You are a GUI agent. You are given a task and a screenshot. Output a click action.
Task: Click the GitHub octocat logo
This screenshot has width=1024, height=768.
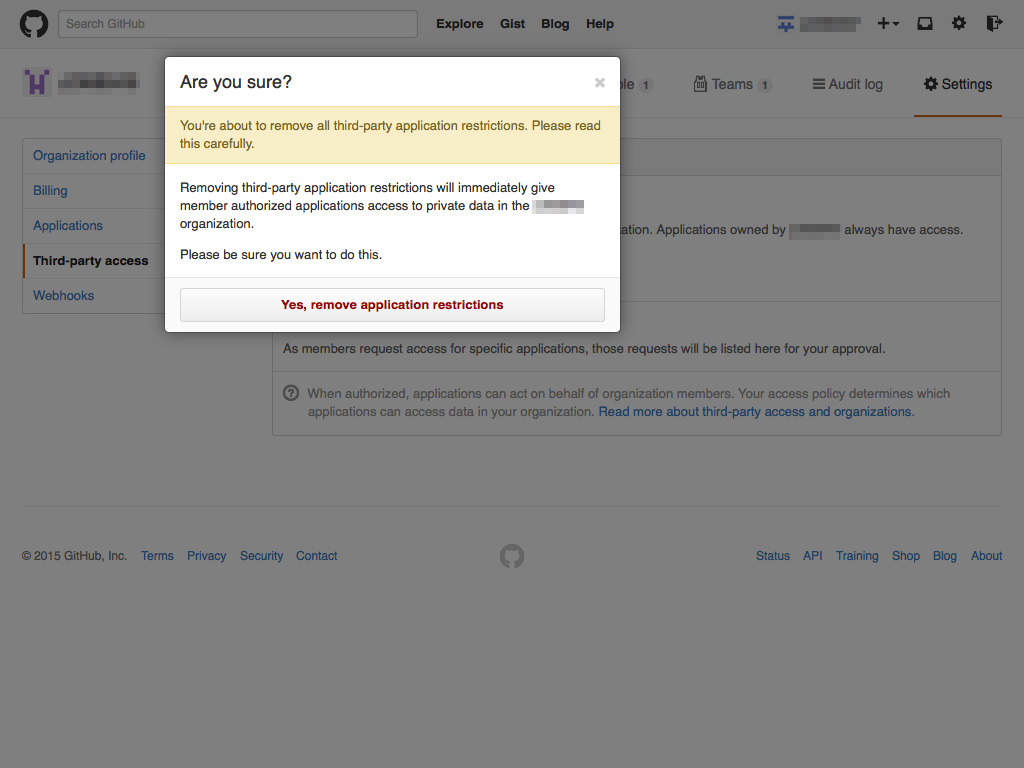(33, 23)
